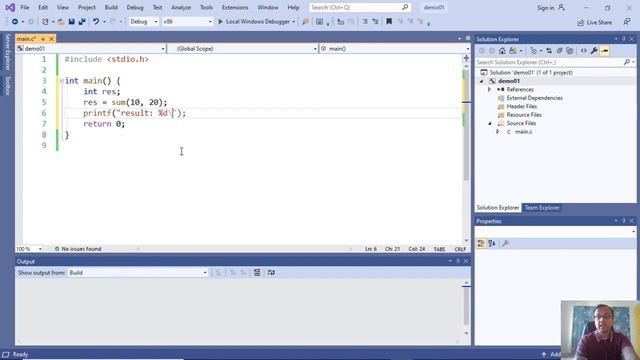Open the Toolbox side tab
640x360 pixels.
(7, 85)
